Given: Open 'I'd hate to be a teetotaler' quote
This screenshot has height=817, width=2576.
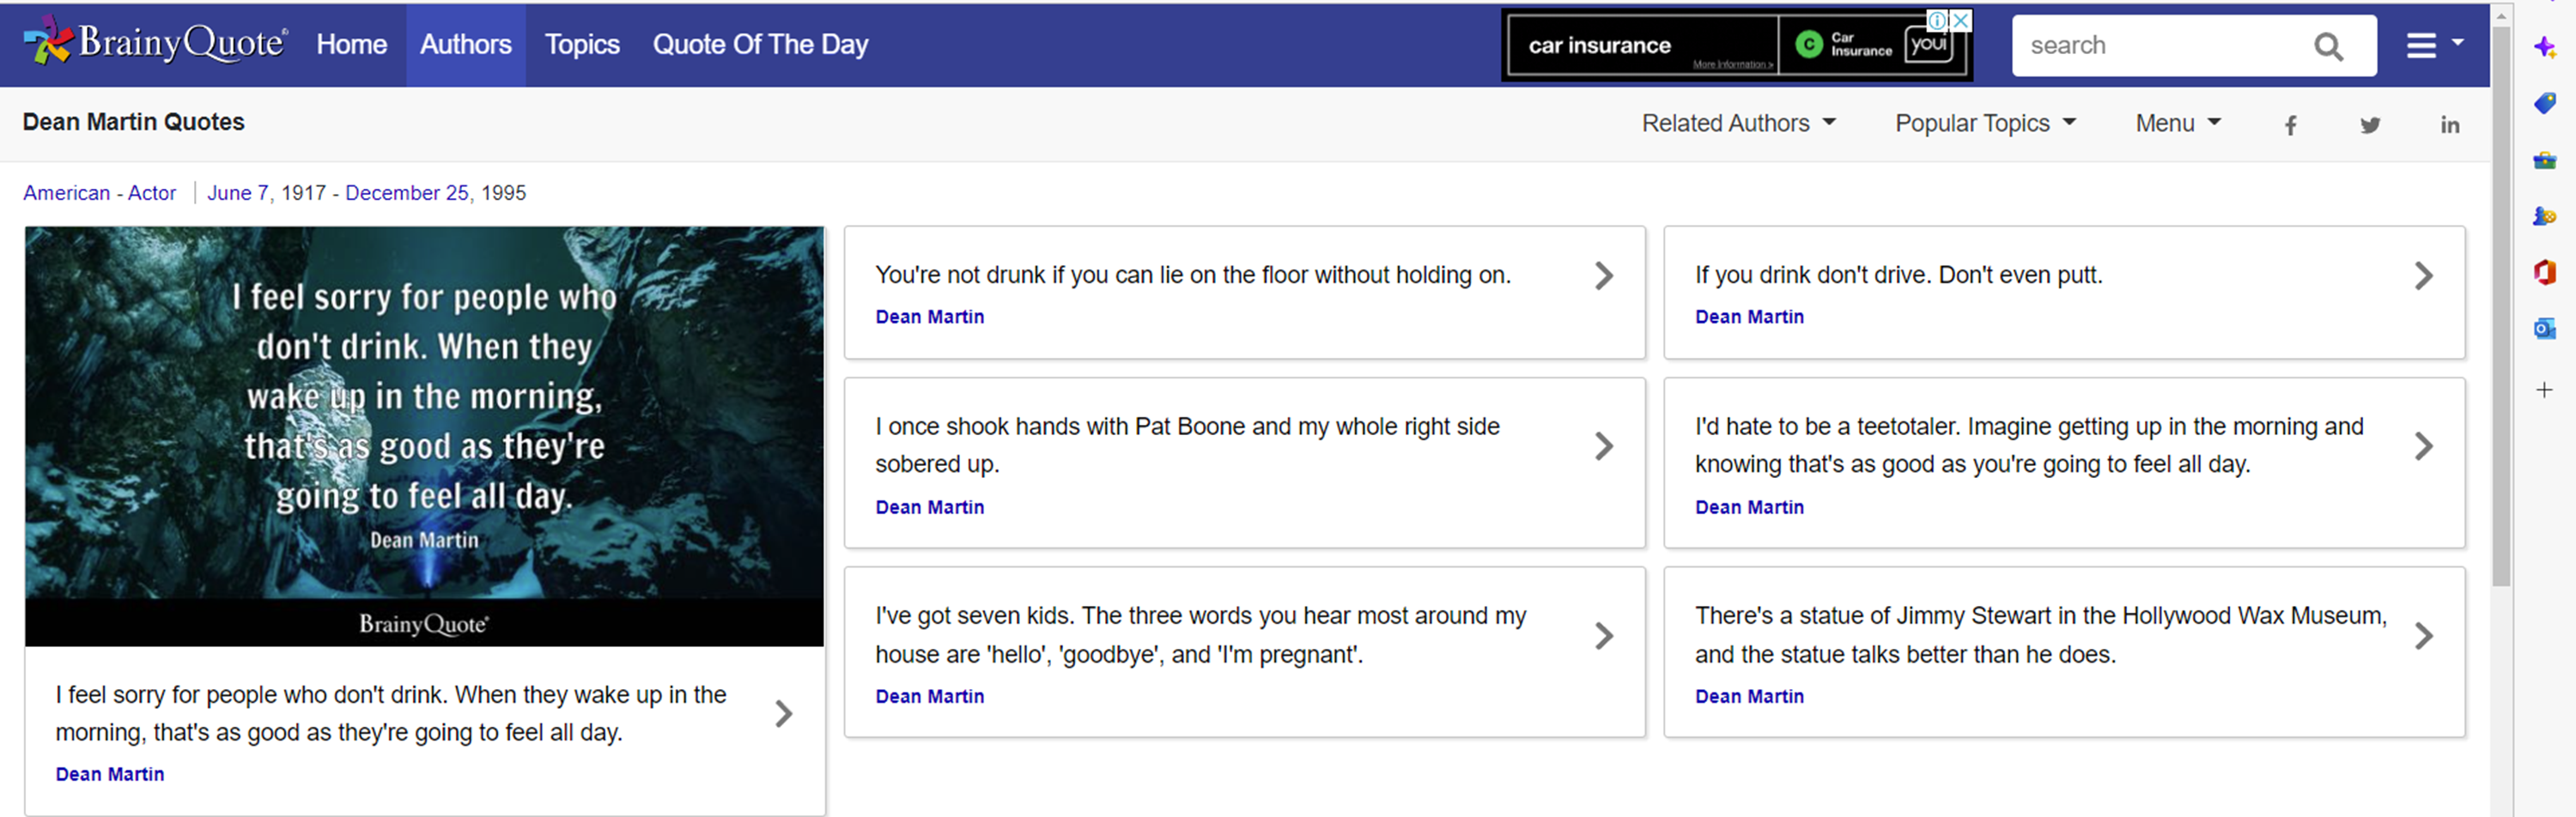Looking at the screenshot, I should [x=2029, y=445].
